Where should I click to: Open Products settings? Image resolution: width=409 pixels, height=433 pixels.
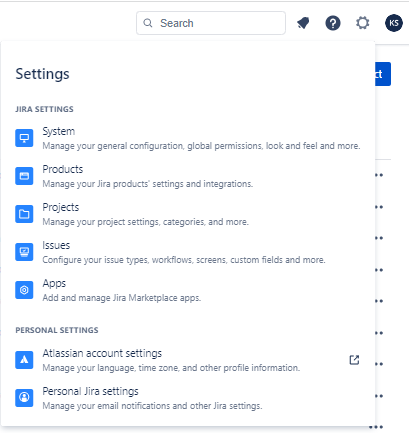(x=188, y=176)
